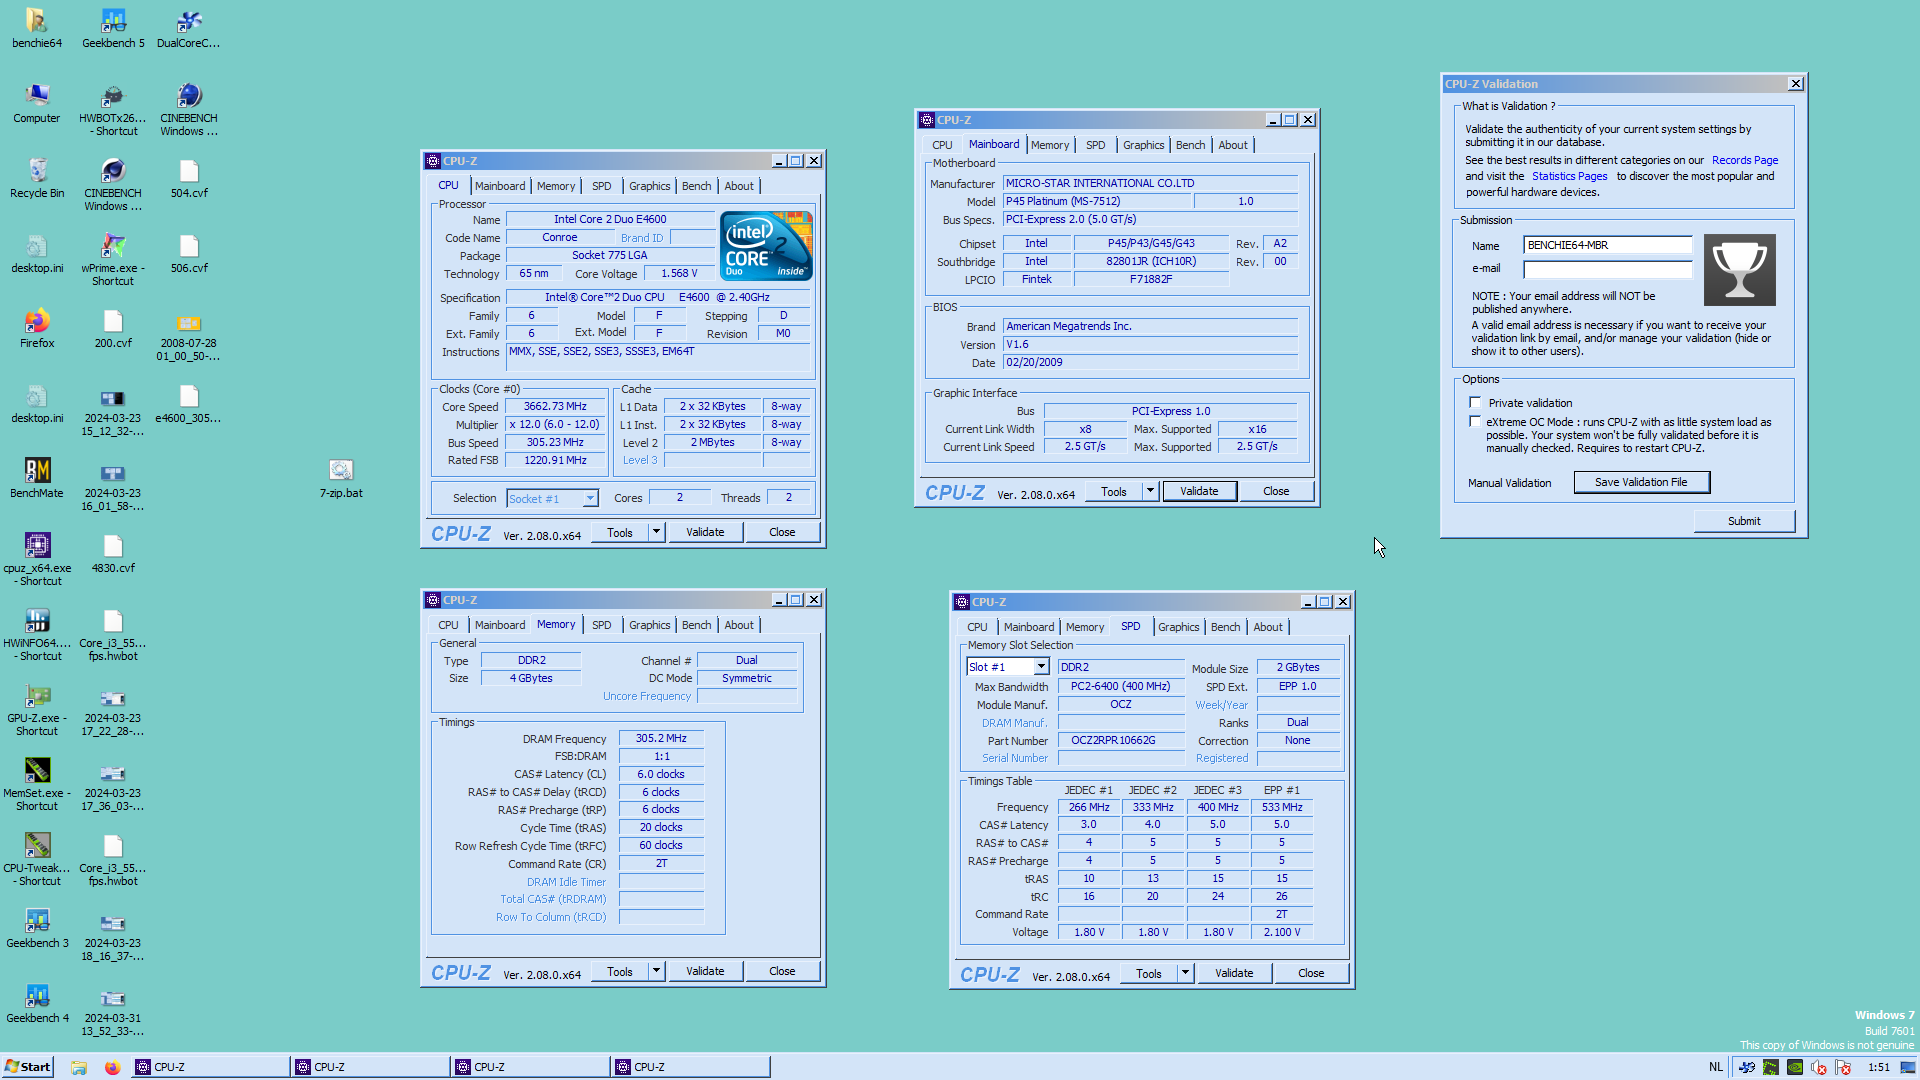The image size is (1920, 1080).
Task: Enable Private validation checkbox
Action: pyautogui.click(x=1475, y=402)
